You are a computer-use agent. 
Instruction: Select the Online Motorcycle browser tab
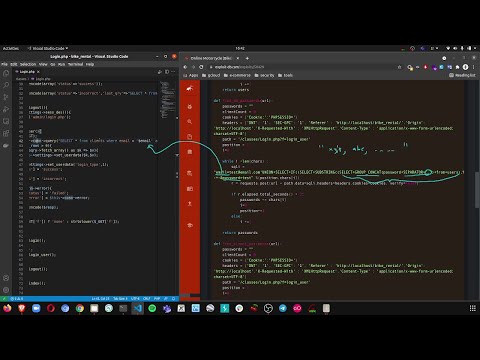coord(212,58)
